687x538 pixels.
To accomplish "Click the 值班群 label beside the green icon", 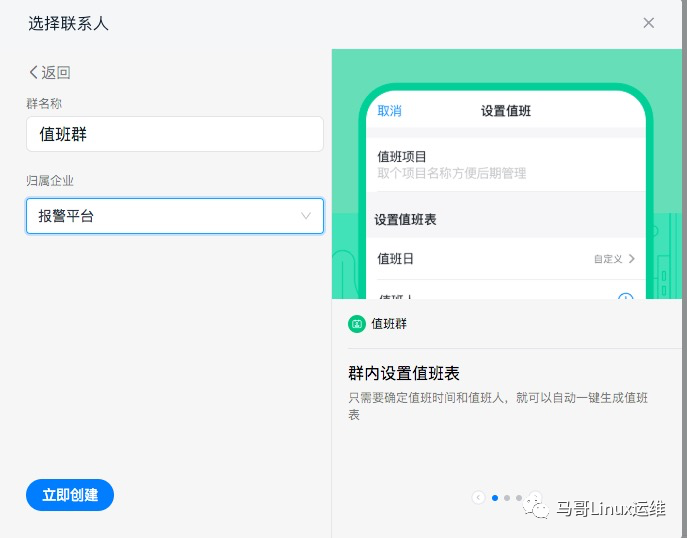I will pos(389,324).
